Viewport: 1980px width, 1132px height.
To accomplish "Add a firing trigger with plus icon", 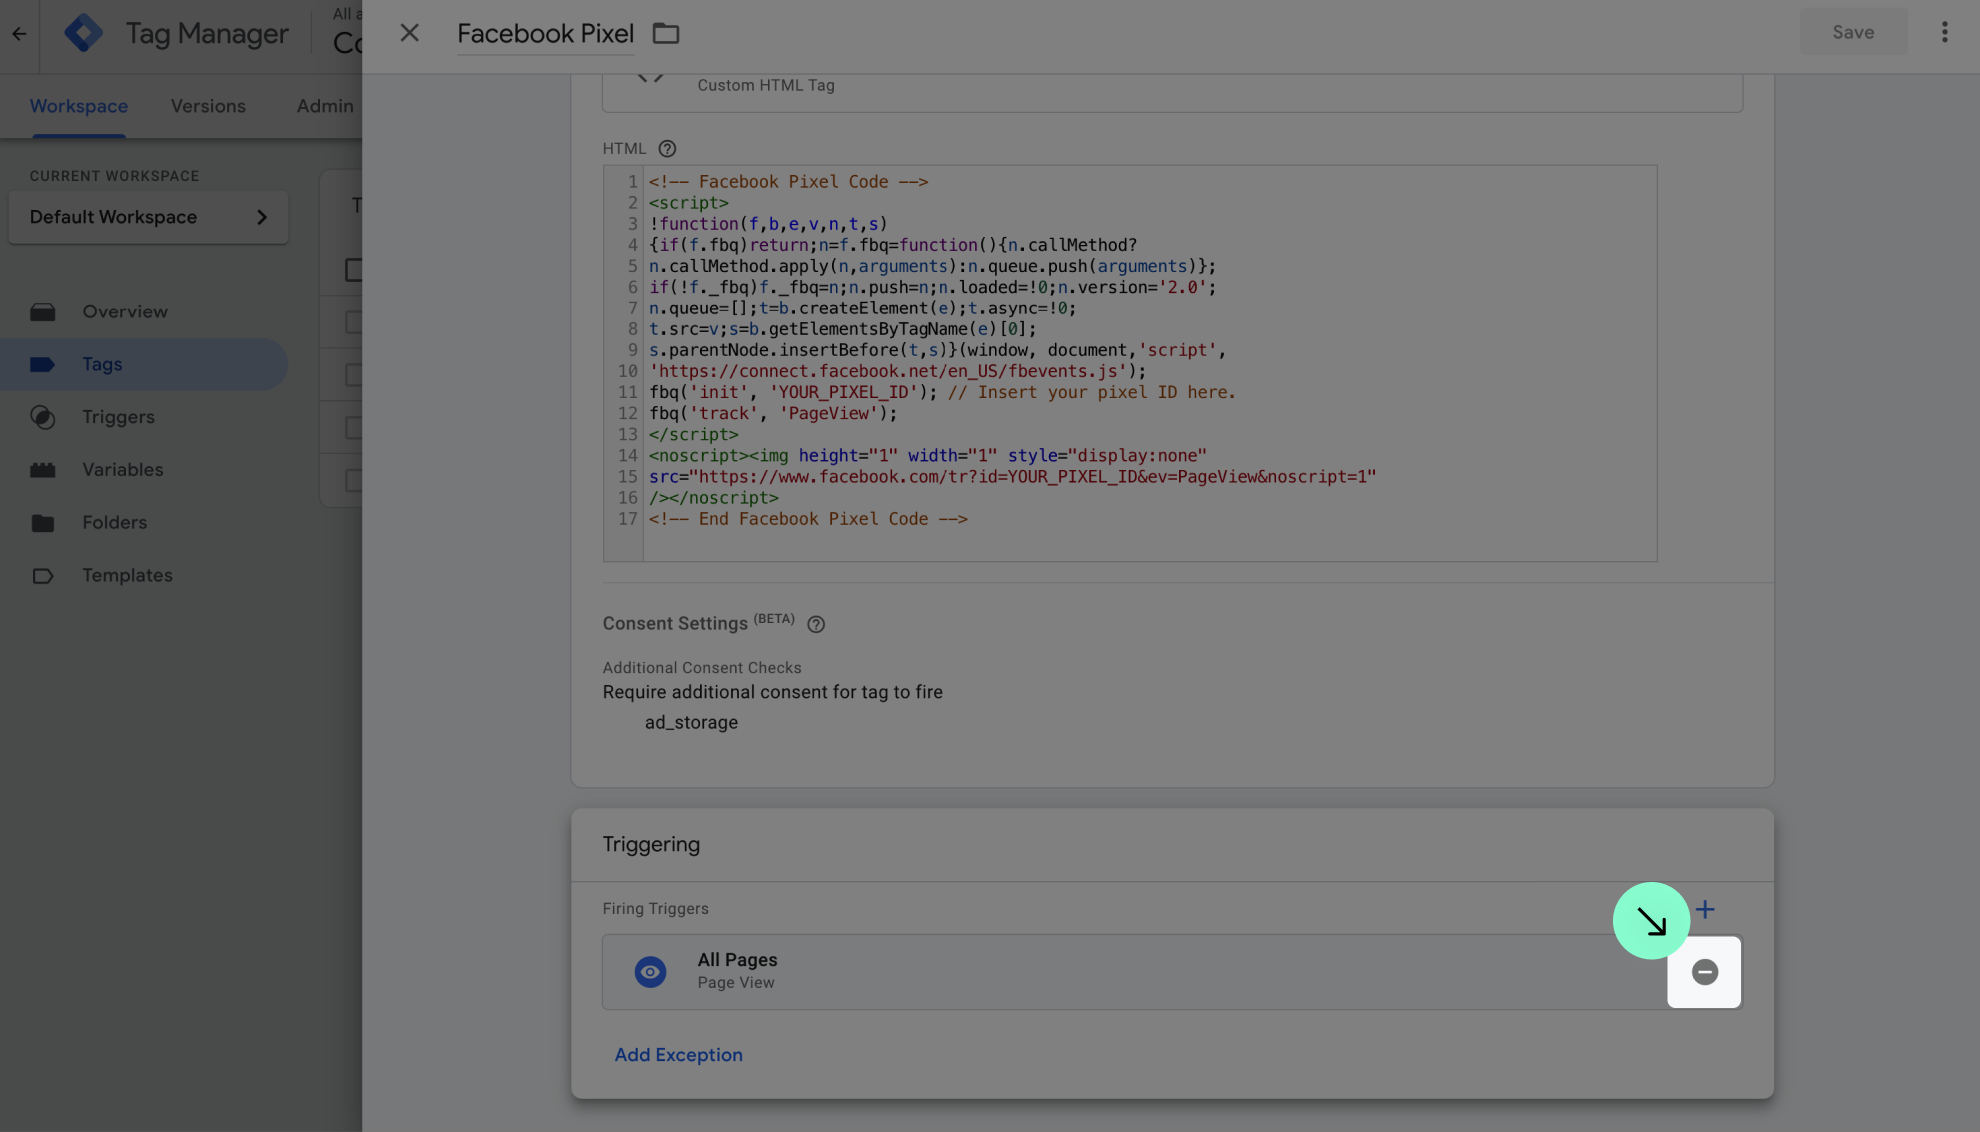I will click(x=1705, y=909).
